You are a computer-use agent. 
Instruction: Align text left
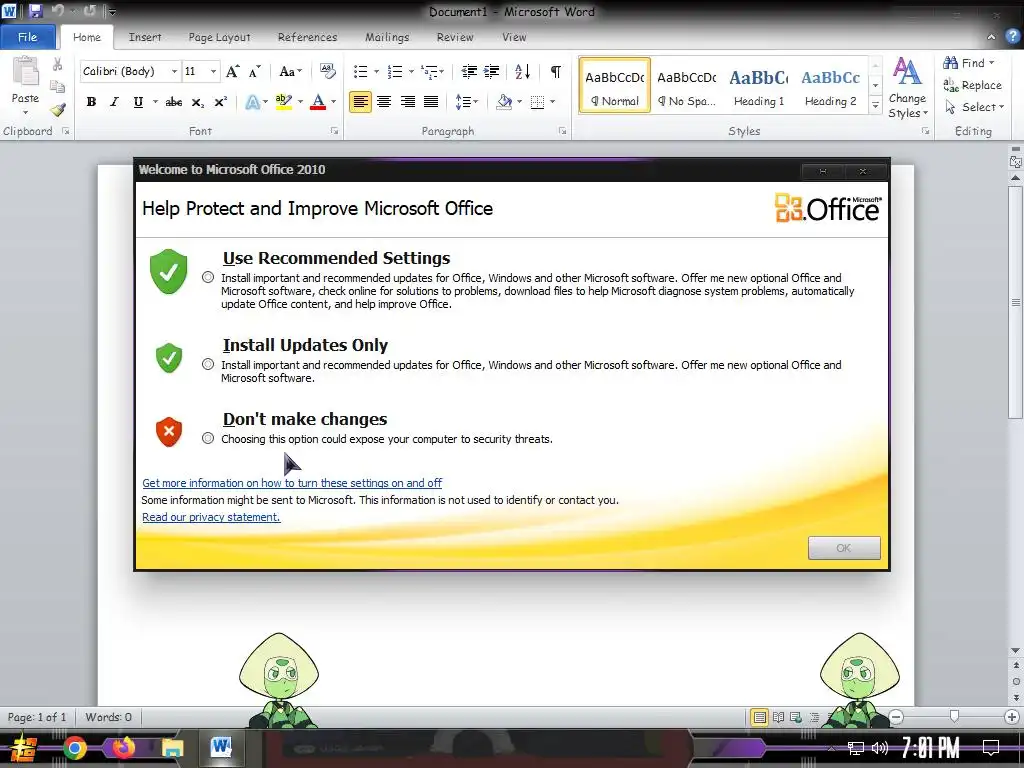tap(360, 102)
